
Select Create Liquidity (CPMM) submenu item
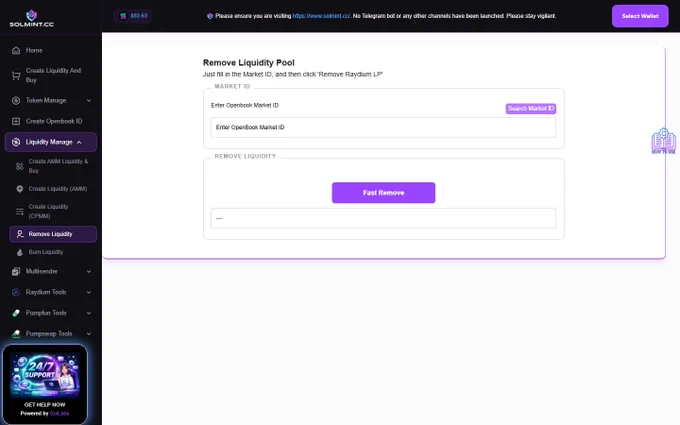click(x=52, y=212)
